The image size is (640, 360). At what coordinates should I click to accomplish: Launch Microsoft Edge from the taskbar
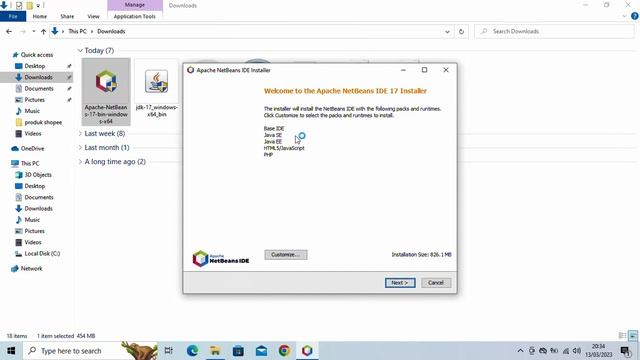pyautogui.click(x=192, y=351)
